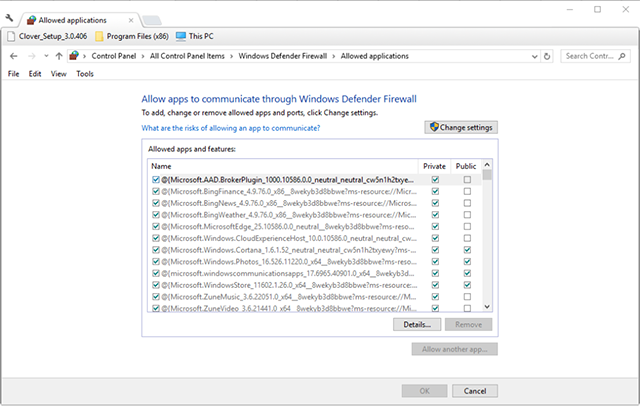
Task: Open Program Files (x86) bookmark folder
Action: click(132, 36)
